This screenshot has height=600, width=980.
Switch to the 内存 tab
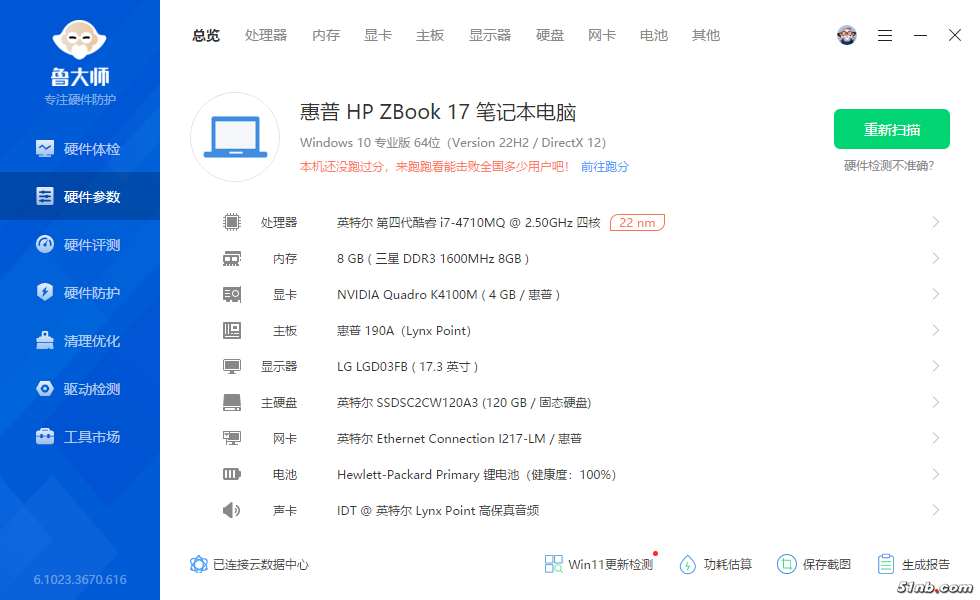pos(326,36)
